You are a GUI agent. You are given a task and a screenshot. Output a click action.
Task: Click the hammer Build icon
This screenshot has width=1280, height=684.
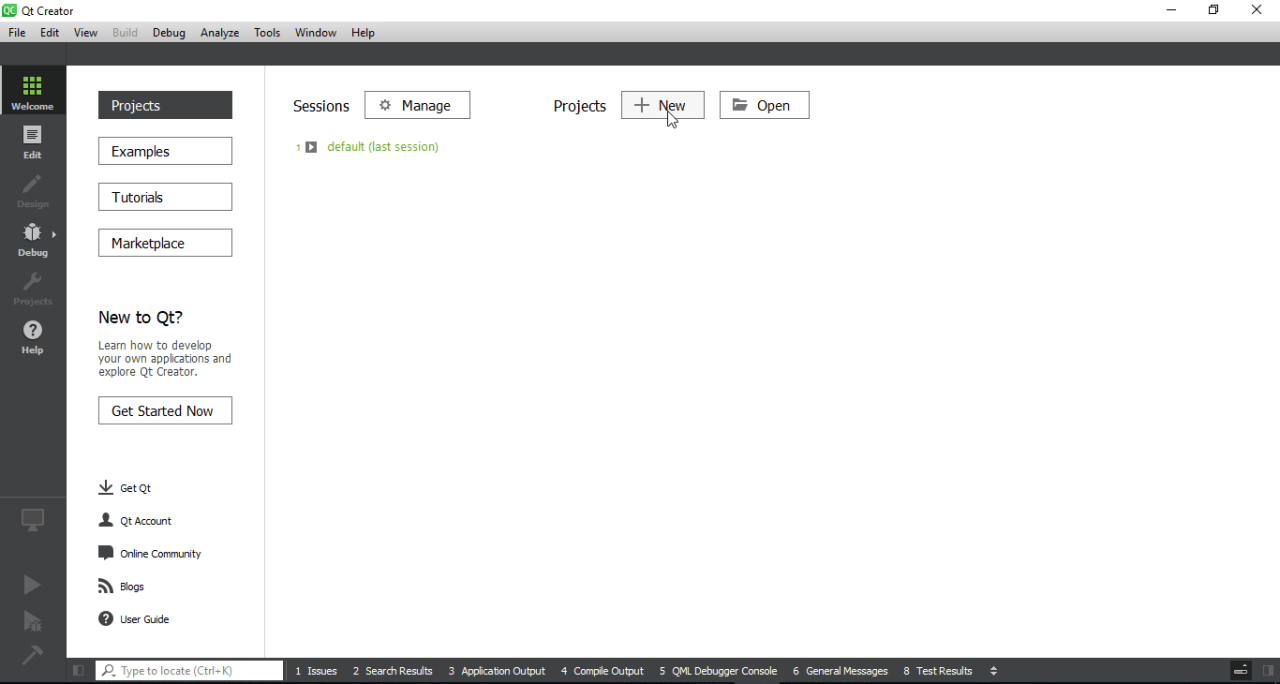pyautogui.click(x=32, y=655)
